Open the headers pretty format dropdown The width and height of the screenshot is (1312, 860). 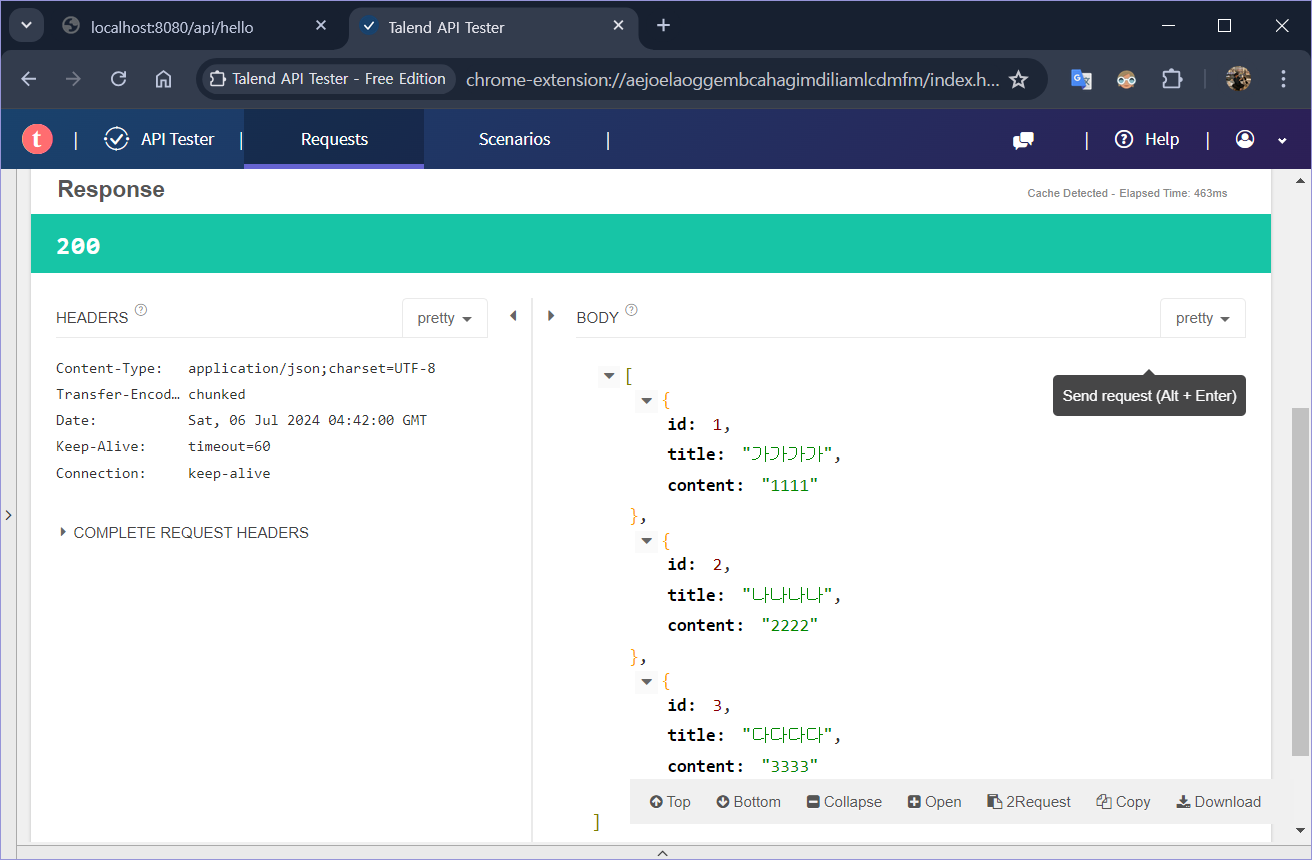coord(444,318)
